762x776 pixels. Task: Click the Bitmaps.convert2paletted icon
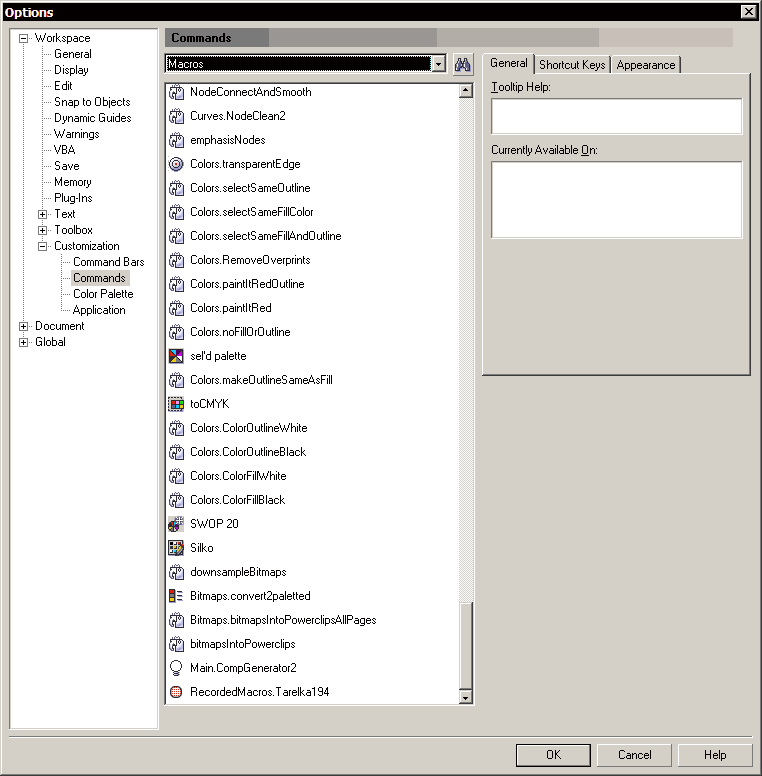click(x=176, y=596)
